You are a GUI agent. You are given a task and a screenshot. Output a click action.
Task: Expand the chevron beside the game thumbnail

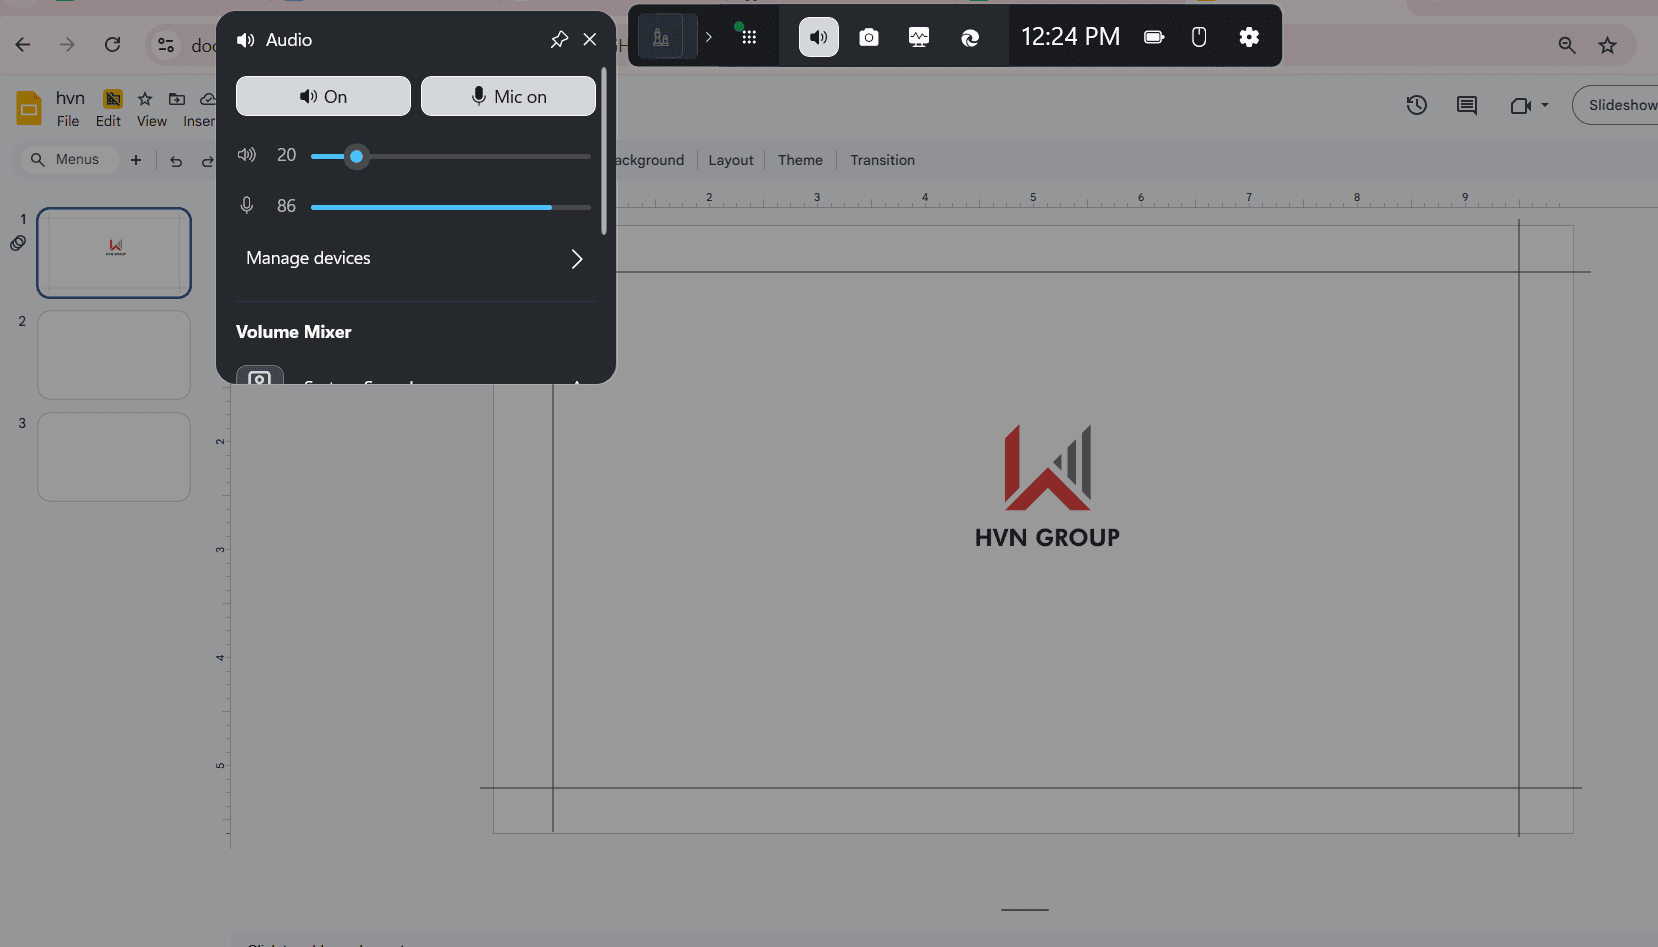pyautogui.click(x=708, y=38)
